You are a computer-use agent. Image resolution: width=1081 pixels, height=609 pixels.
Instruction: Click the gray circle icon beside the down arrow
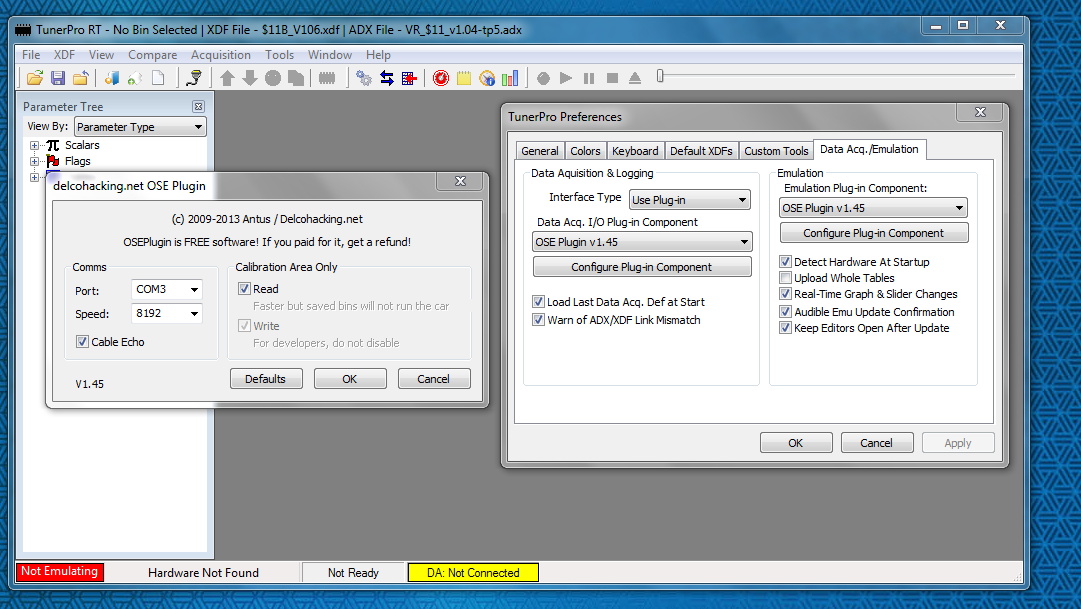(273, 78)
